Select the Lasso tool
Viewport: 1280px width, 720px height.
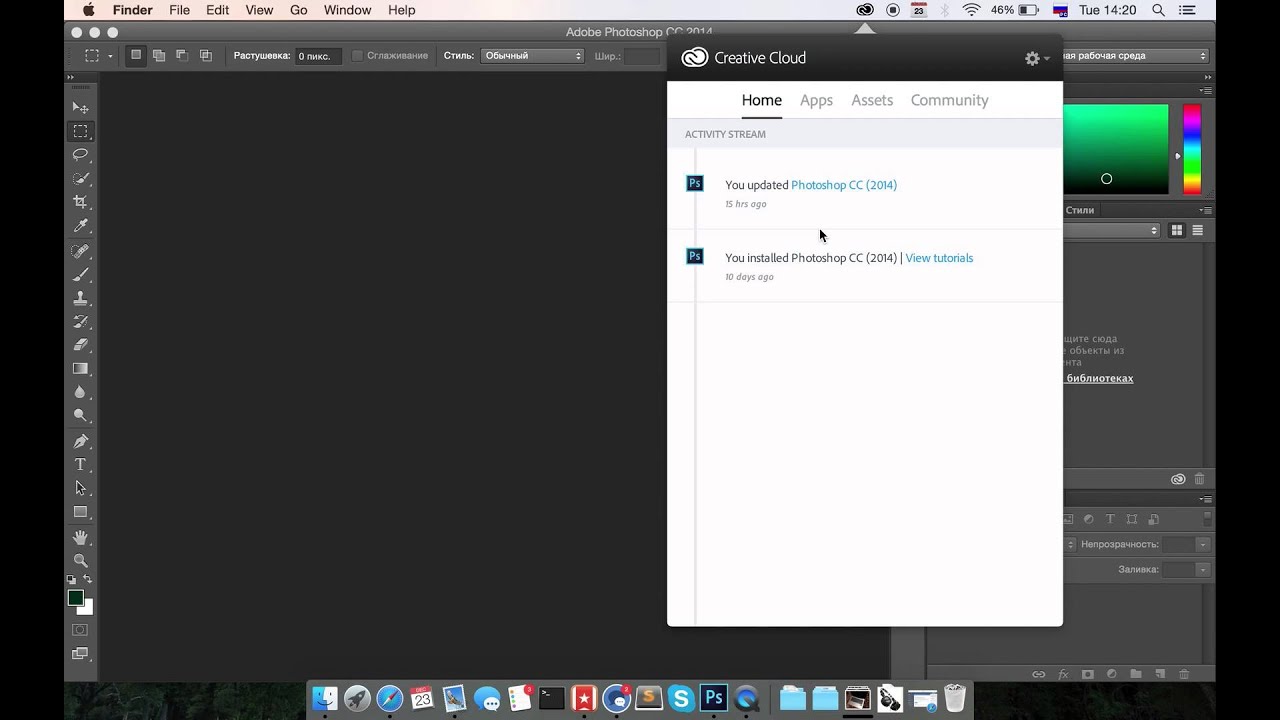(81, 155)
